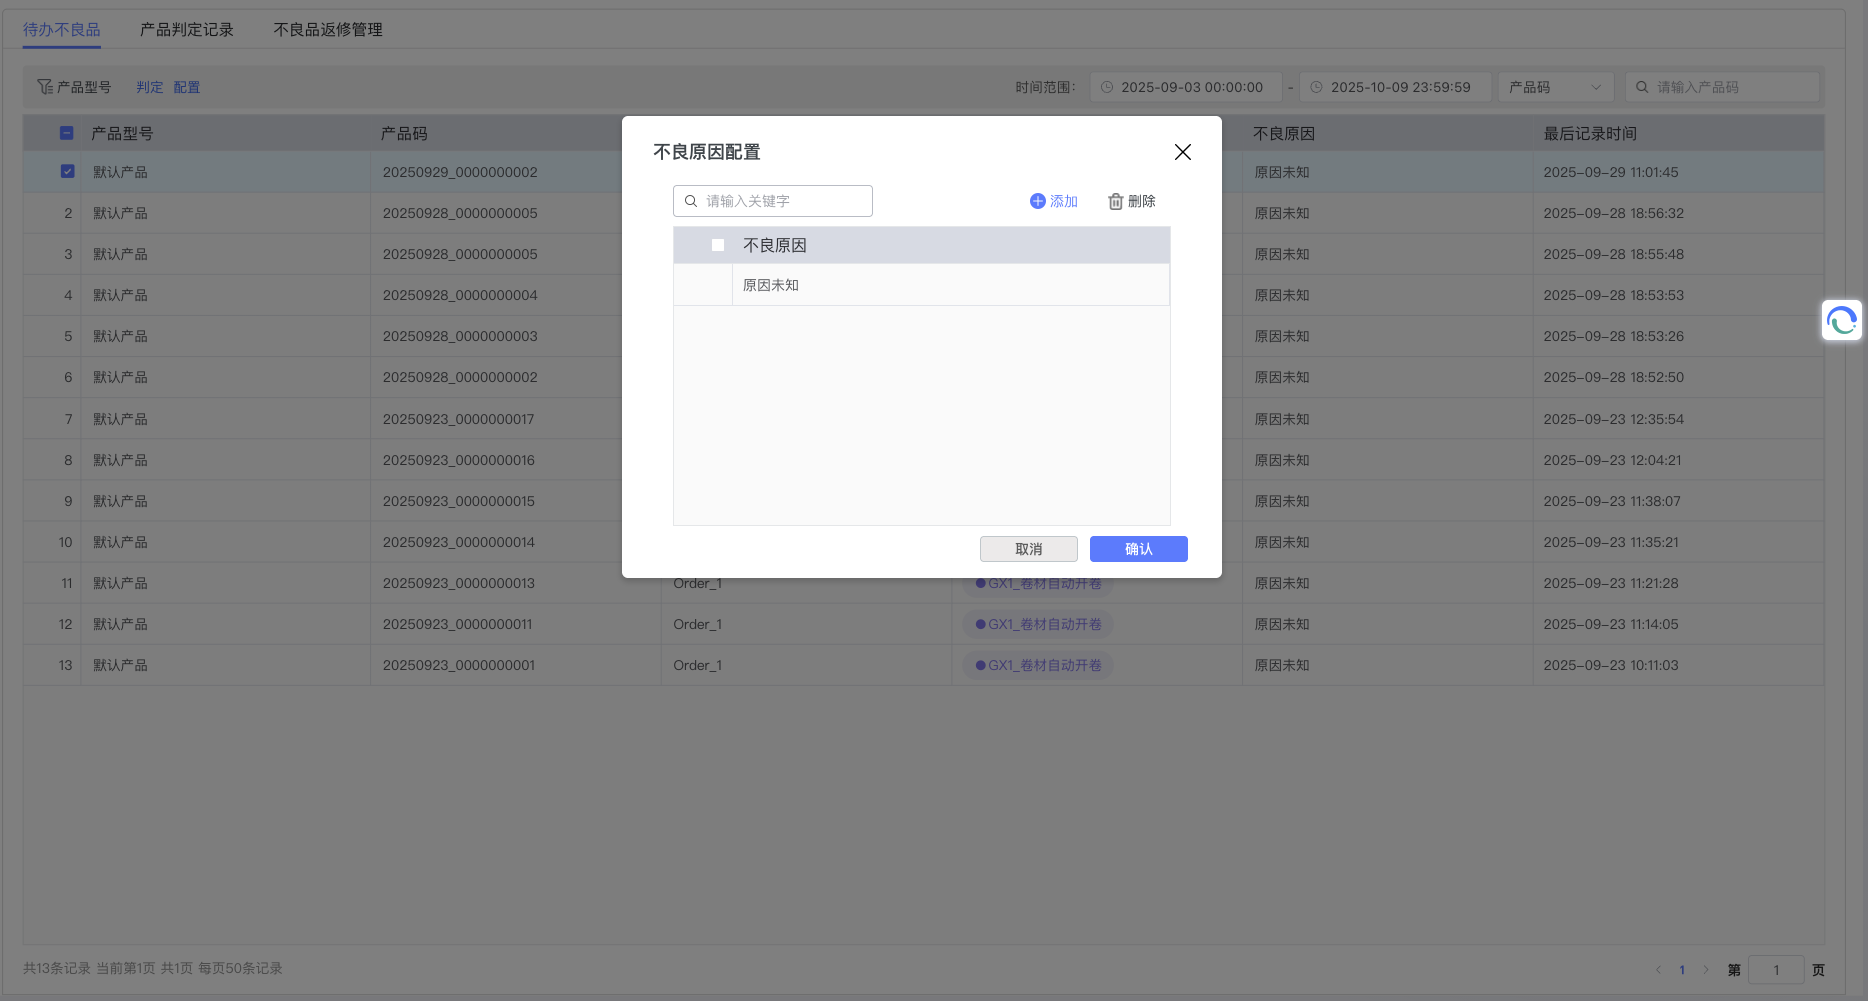
Task: Click the 确认 button
Action: pos(1138,549)
